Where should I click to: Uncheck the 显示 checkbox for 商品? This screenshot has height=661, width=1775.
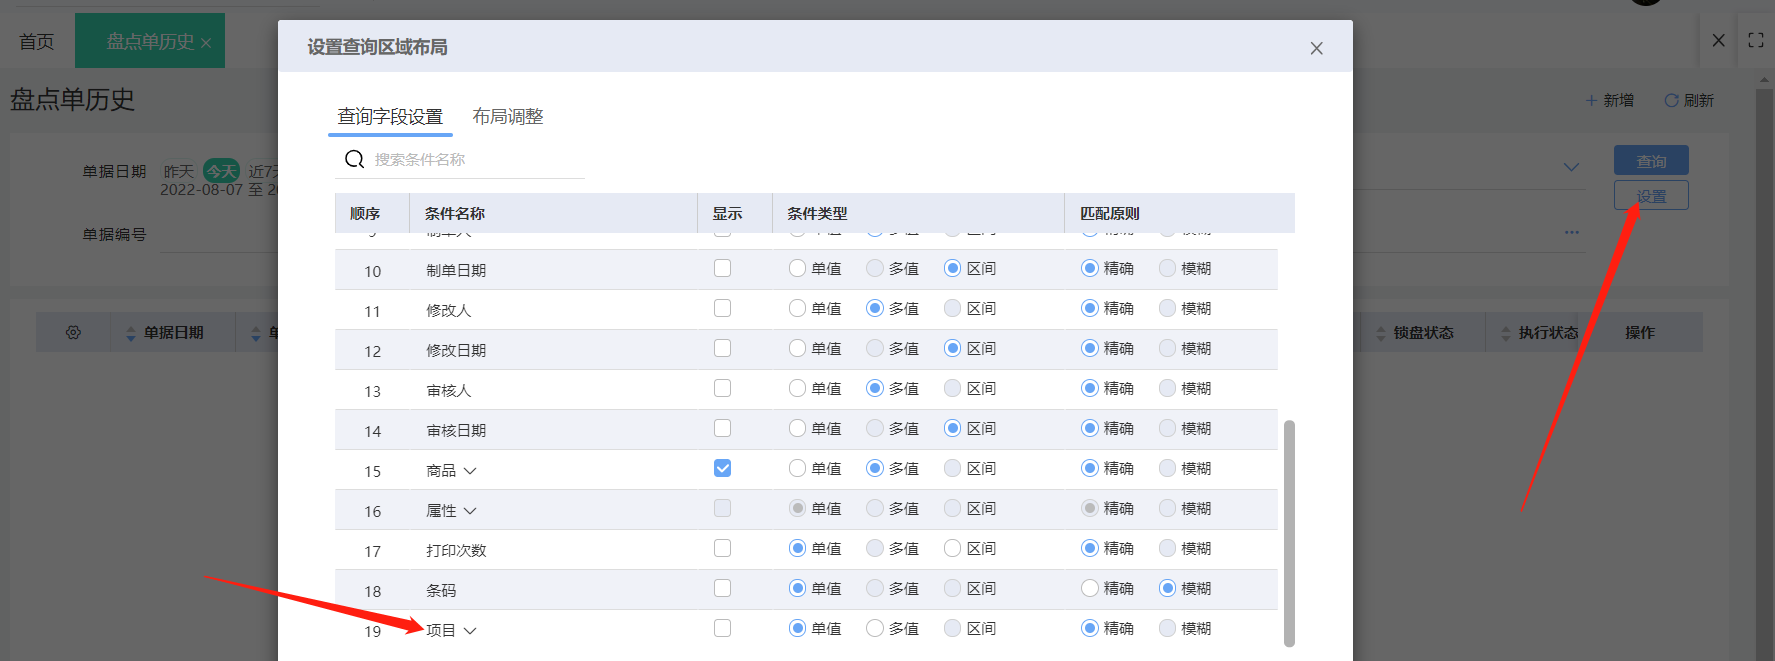point(722,468)
